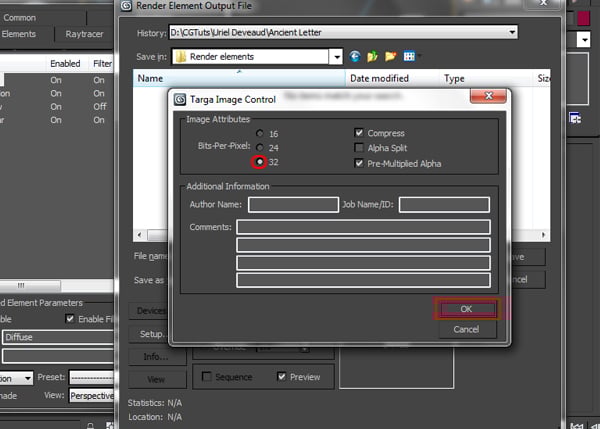The width and height of the screenshot is (600, 429).
Task: Select 32 Bits-Per-Pixel radio button
Action: [x=260, y=162]
